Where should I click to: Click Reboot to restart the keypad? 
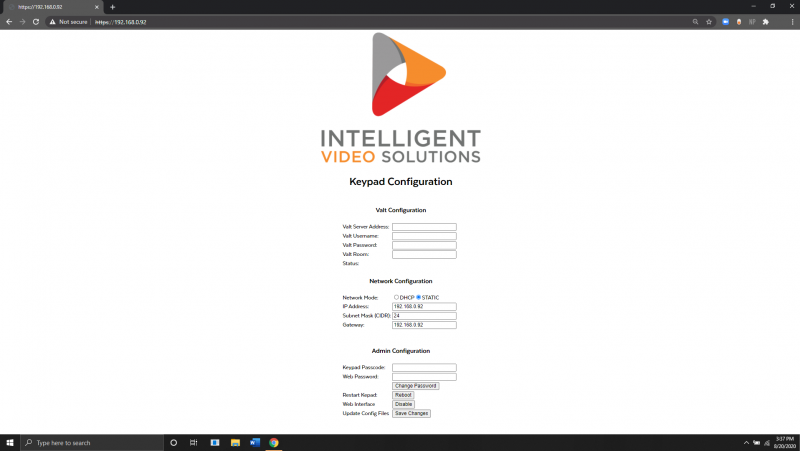[403, 395]
